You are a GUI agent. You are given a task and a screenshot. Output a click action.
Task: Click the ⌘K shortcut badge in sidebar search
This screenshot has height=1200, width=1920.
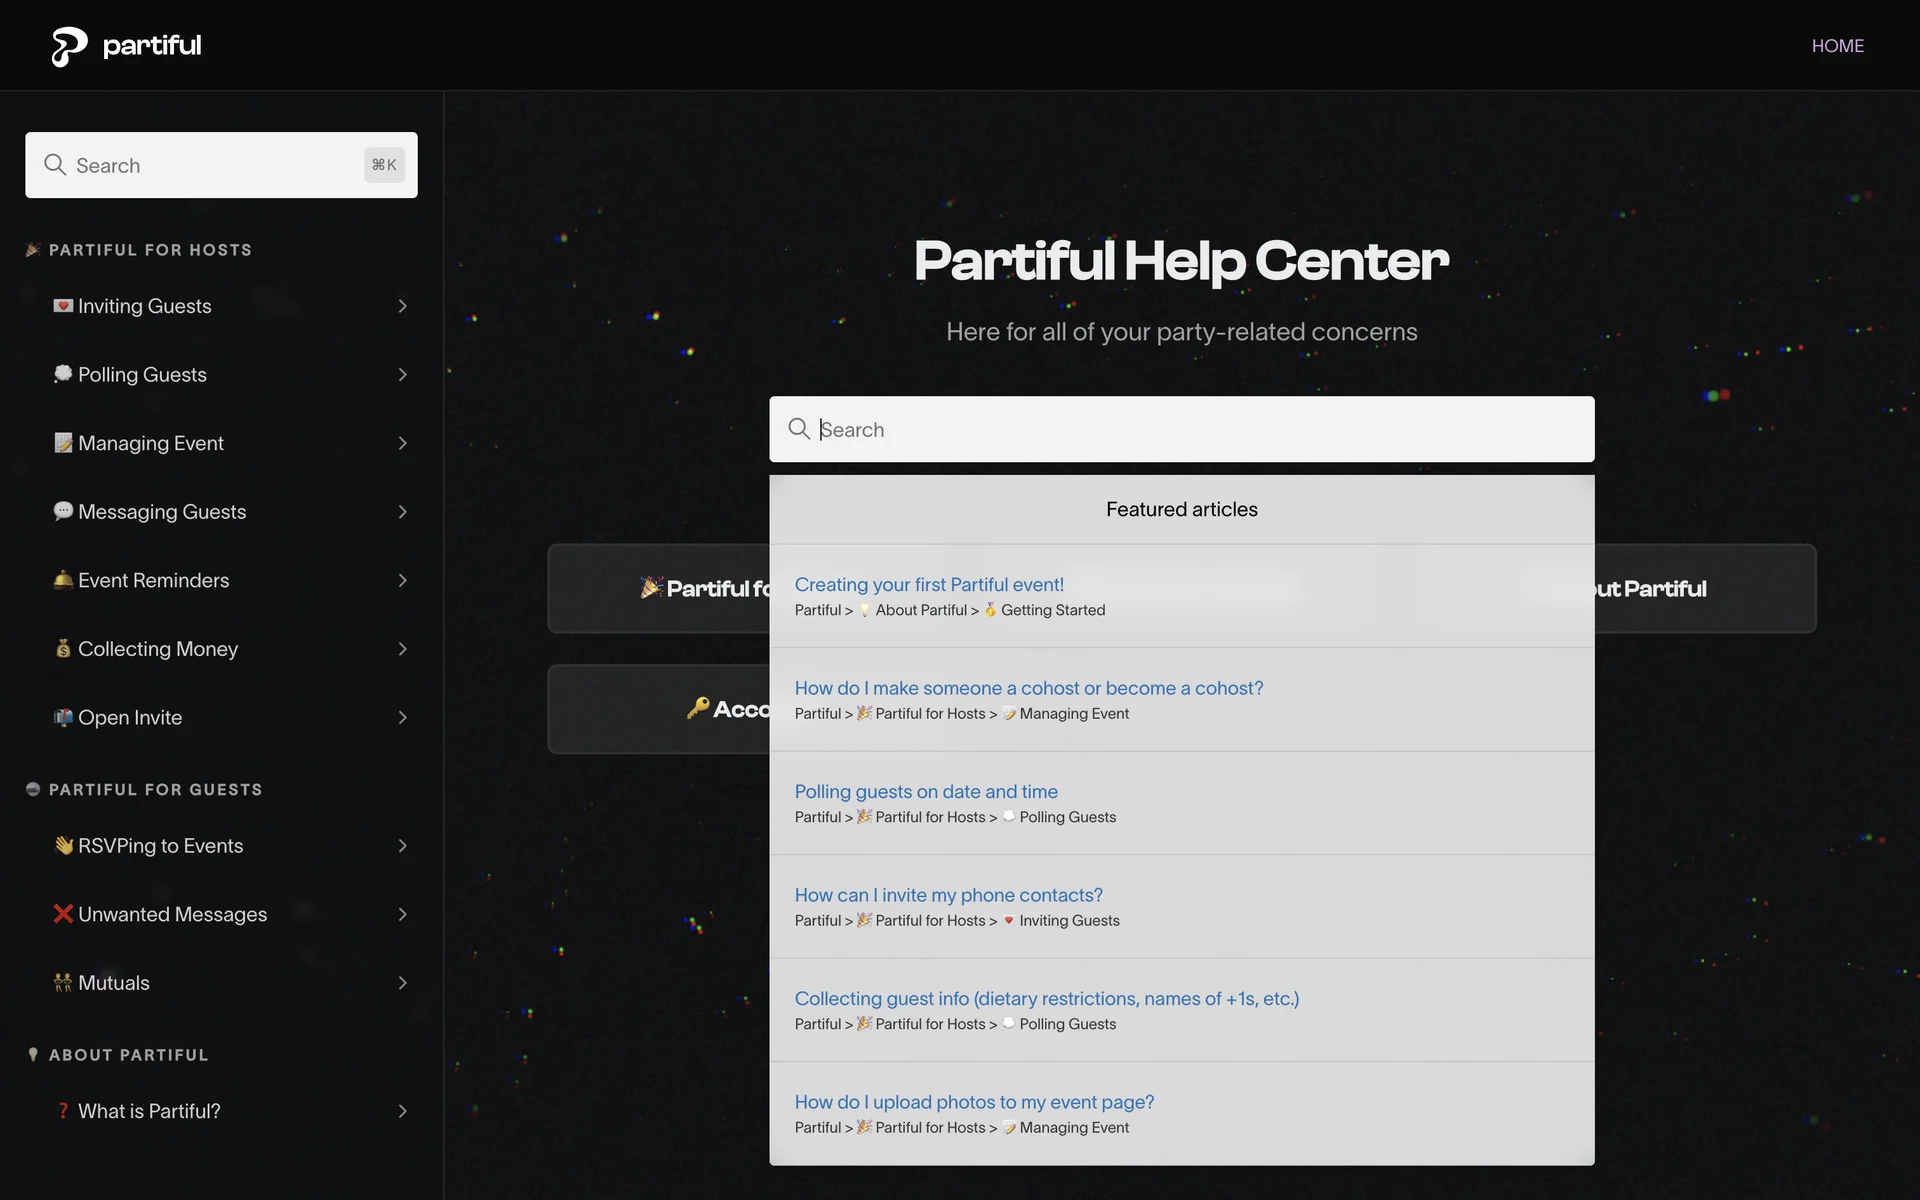click(x=384, y=165)
